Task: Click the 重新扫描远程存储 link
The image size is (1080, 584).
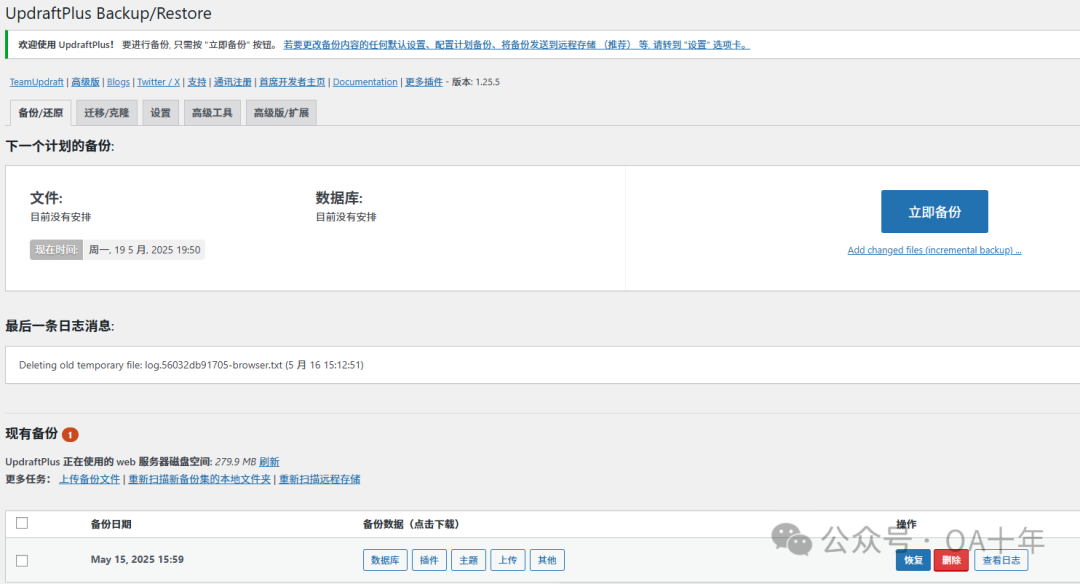Action: tap(320, 479)
